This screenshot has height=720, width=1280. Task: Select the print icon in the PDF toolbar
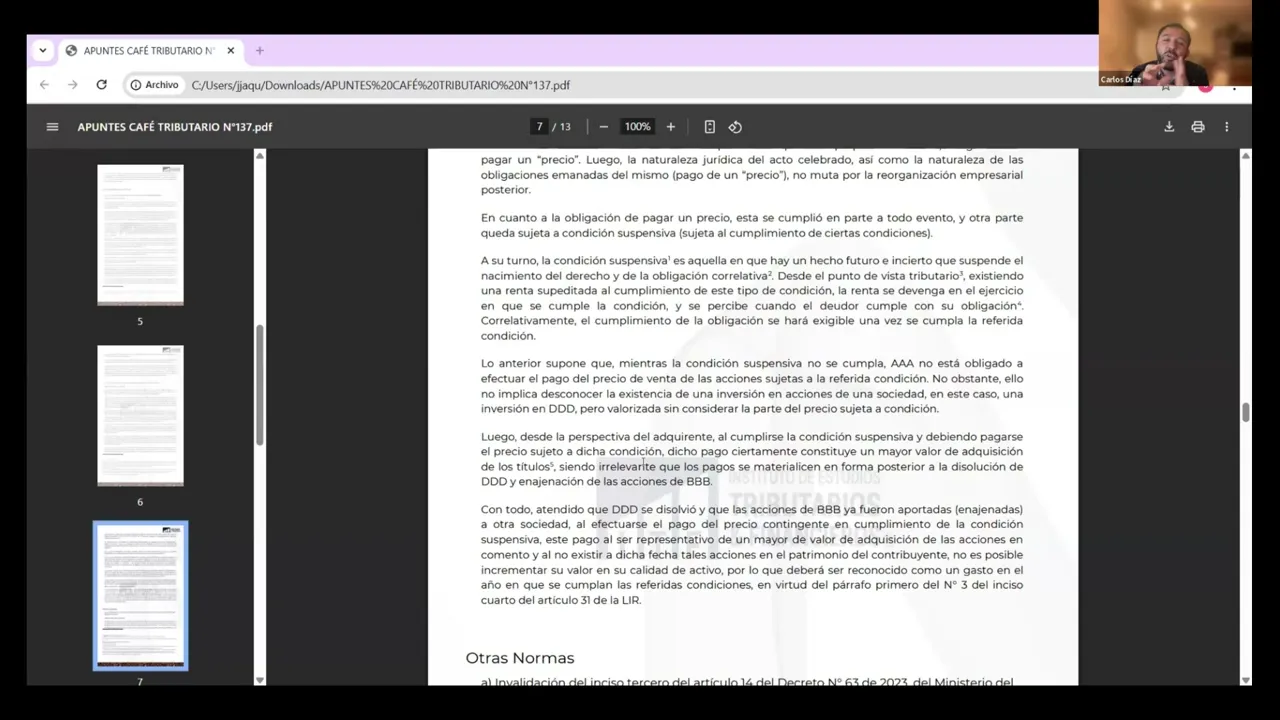click(1197, 126)
